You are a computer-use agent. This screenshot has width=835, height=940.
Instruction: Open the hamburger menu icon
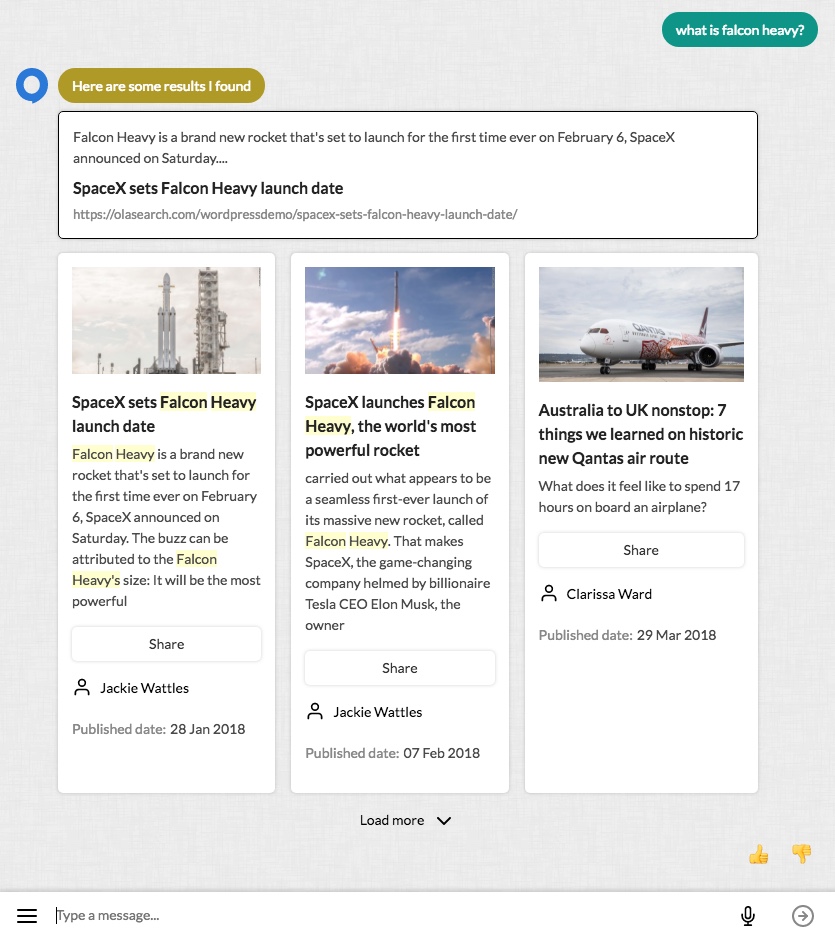(x=27, y=915)
